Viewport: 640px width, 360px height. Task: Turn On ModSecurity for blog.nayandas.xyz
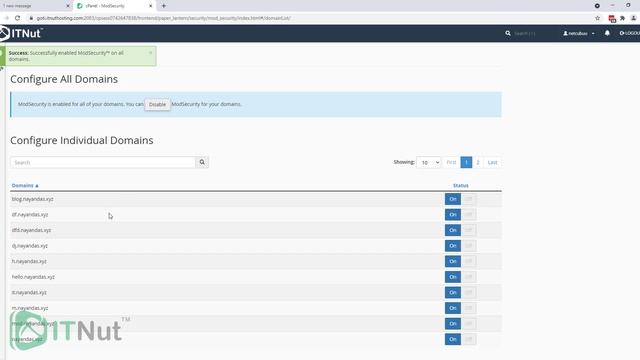453,199
